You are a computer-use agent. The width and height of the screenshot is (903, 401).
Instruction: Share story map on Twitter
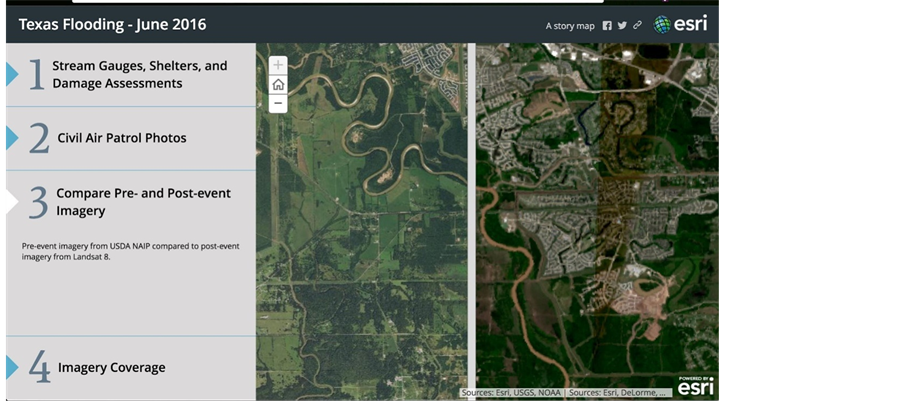click(622, 25)
